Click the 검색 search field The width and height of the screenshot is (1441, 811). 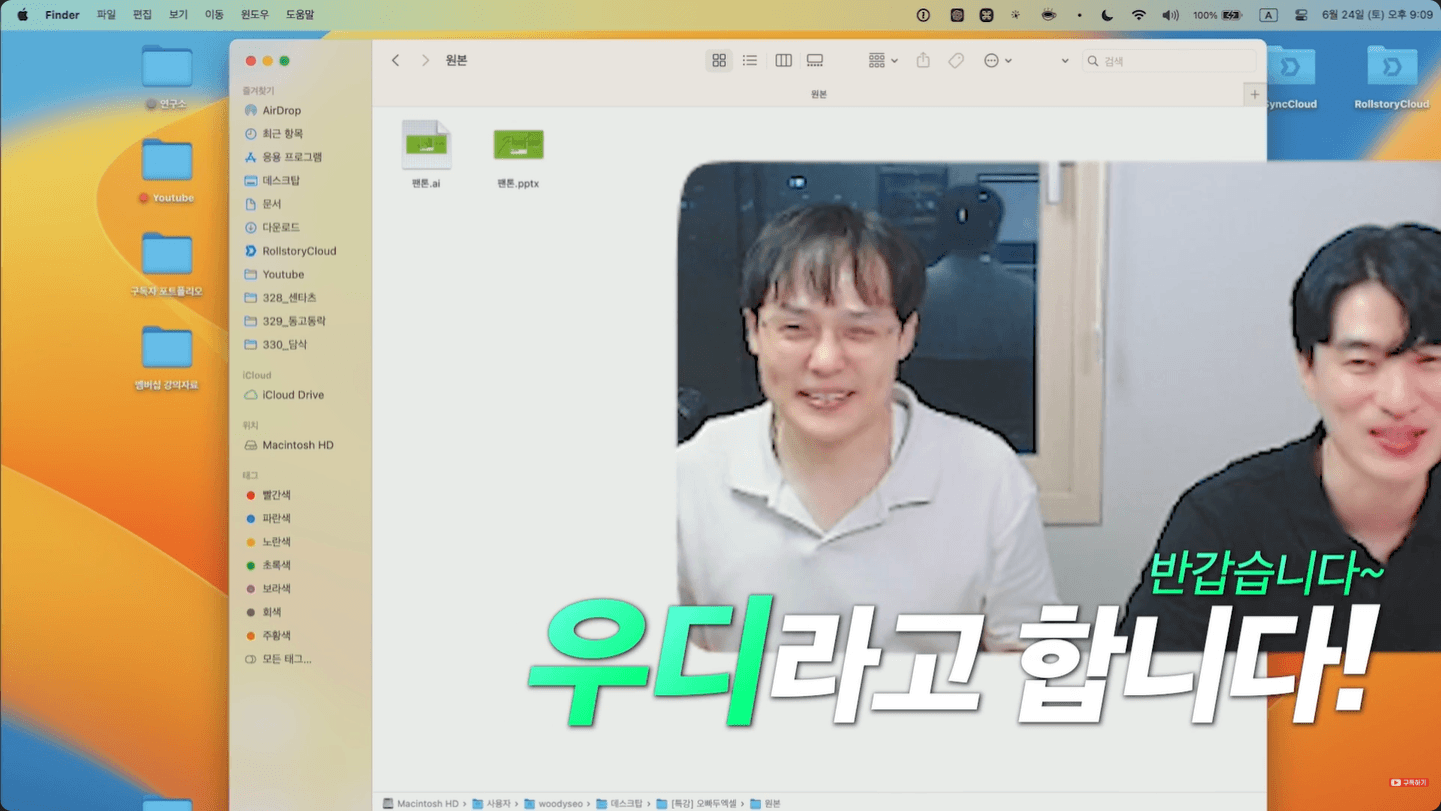coord(1169,61)
